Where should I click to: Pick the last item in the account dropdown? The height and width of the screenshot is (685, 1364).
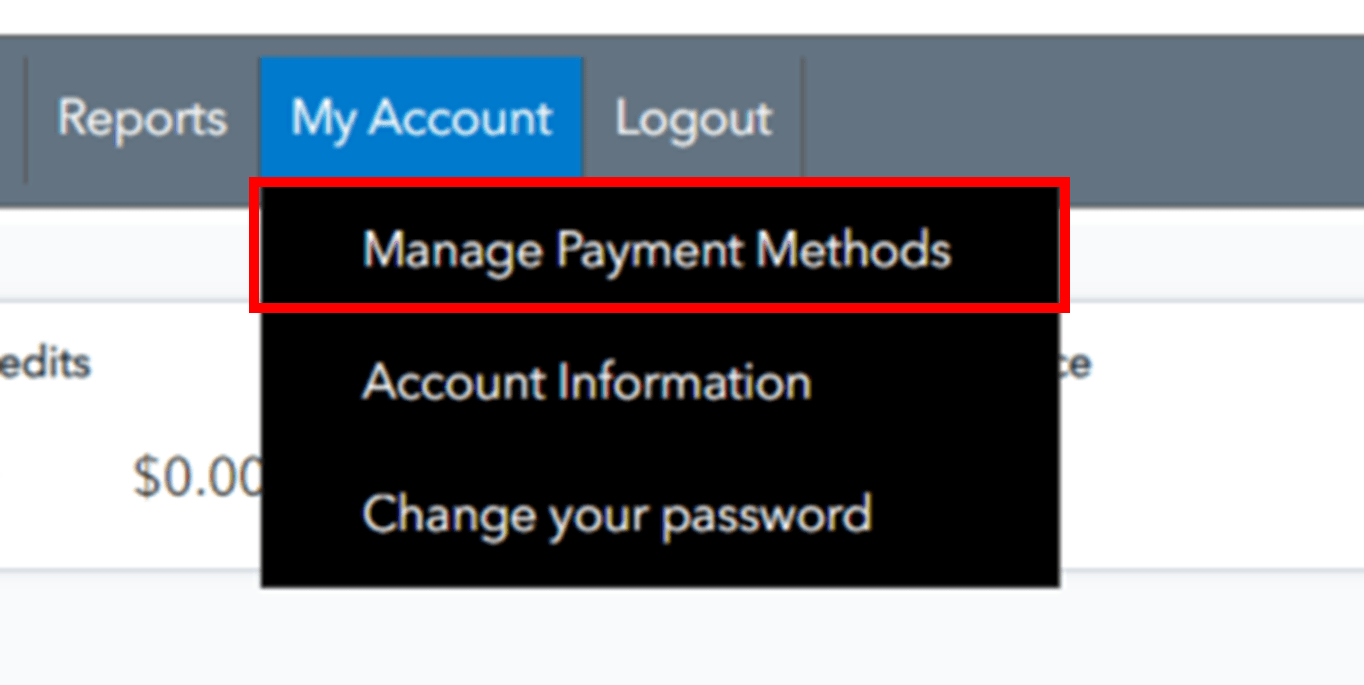(x=616, y=514)
